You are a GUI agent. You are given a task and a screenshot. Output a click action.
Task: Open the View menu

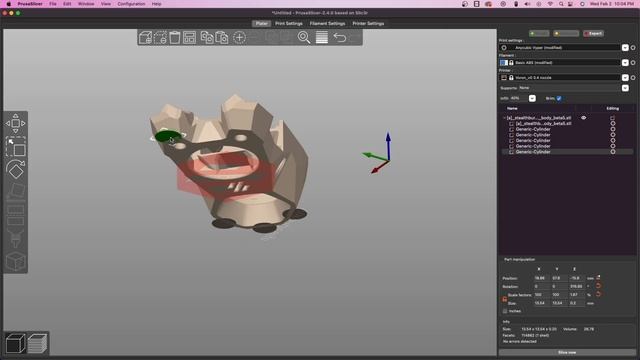(106, 4)
